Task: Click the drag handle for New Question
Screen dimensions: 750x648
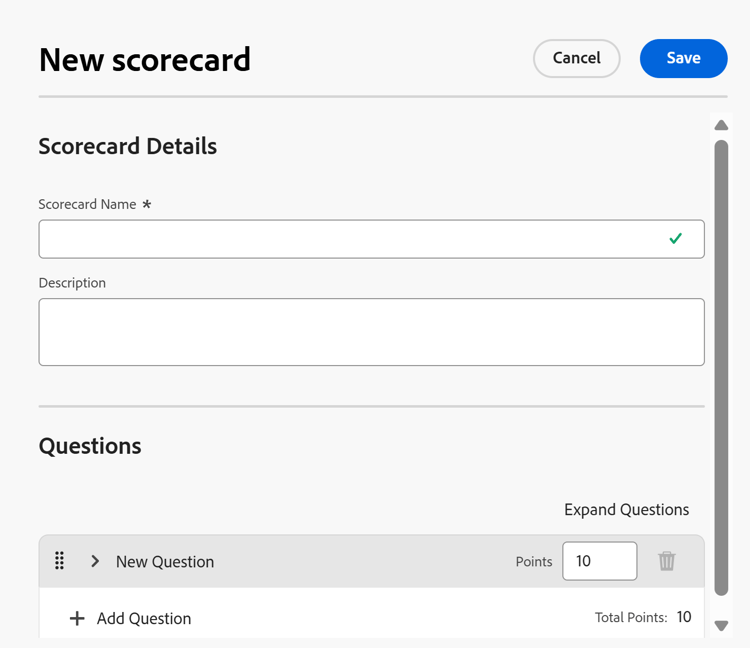Action: click(x=59, y=560)
